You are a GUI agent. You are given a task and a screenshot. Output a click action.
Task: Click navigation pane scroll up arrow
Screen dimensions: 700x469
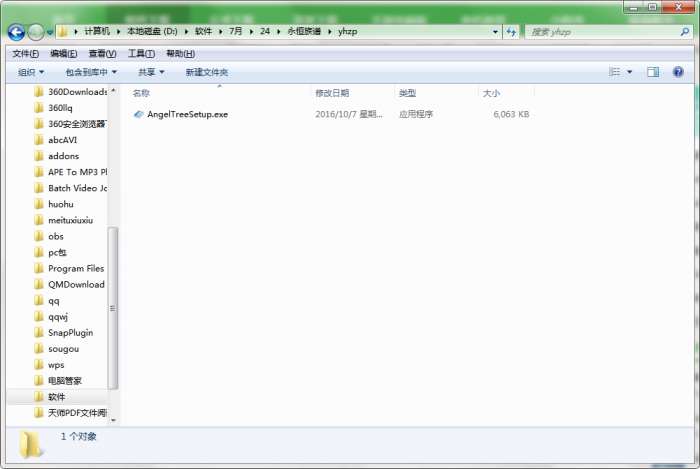(x=113, y=91)
